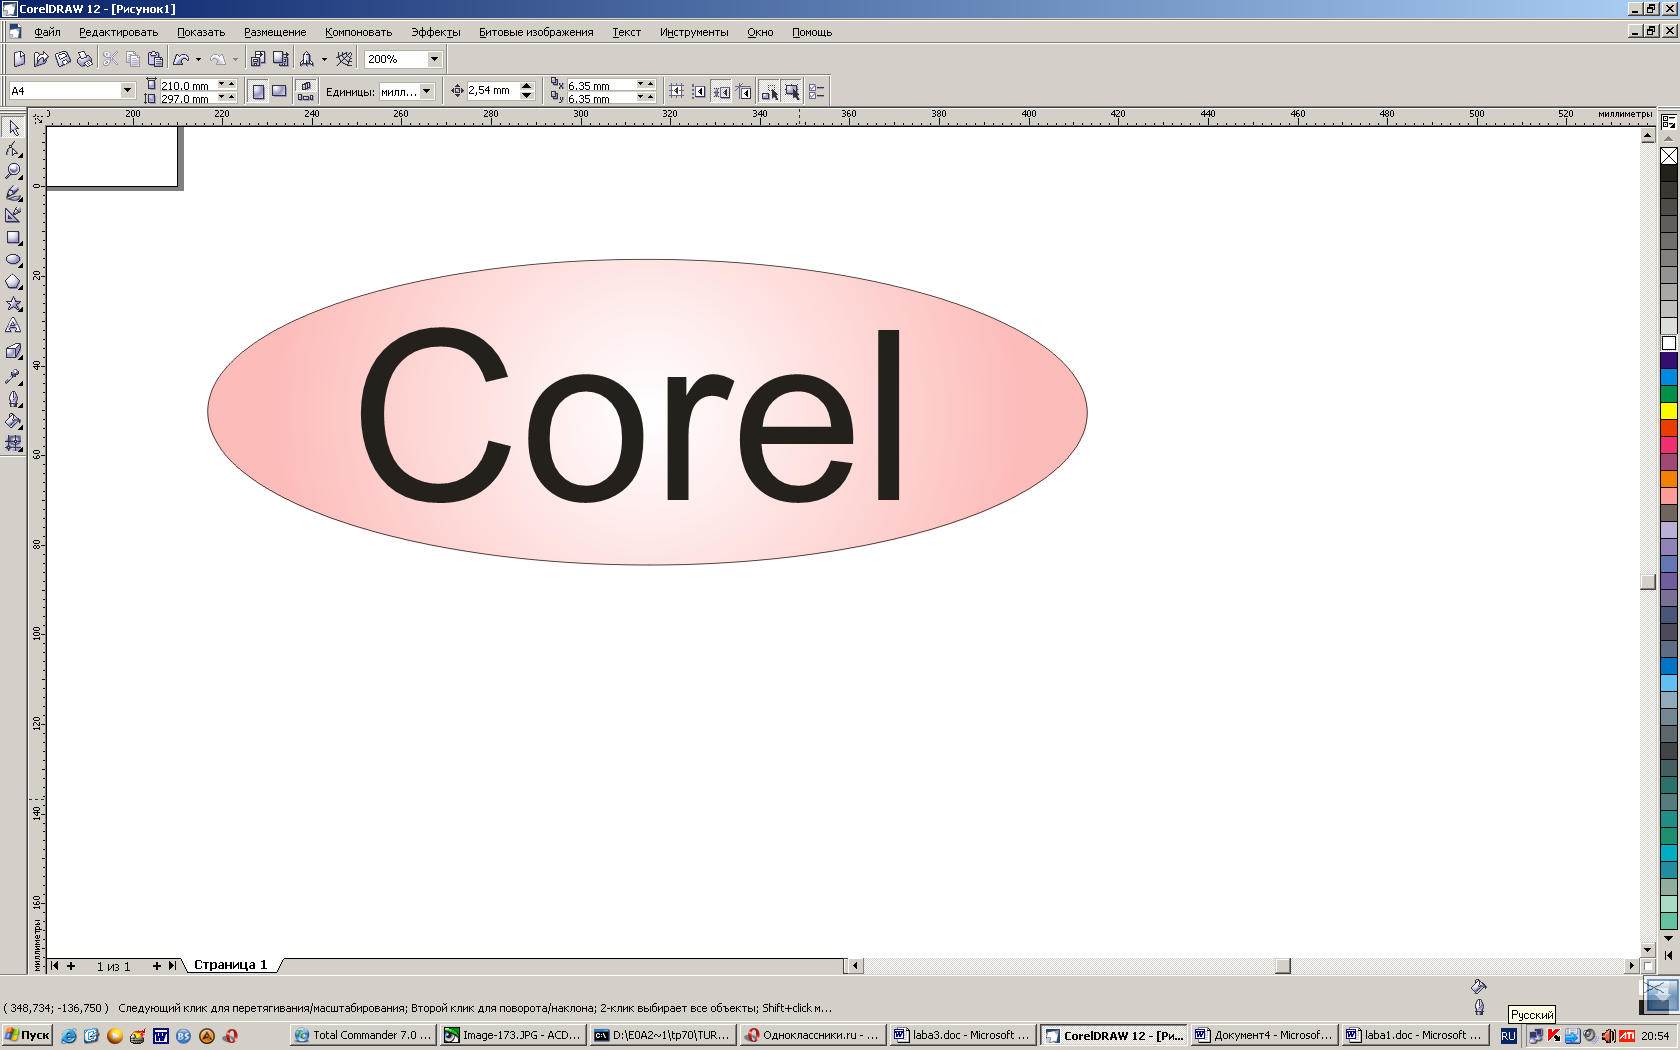The width and height of the screenshot is (1680, 1050).
Task: Open the Текст menu
Action: click(x=626, y=32)
